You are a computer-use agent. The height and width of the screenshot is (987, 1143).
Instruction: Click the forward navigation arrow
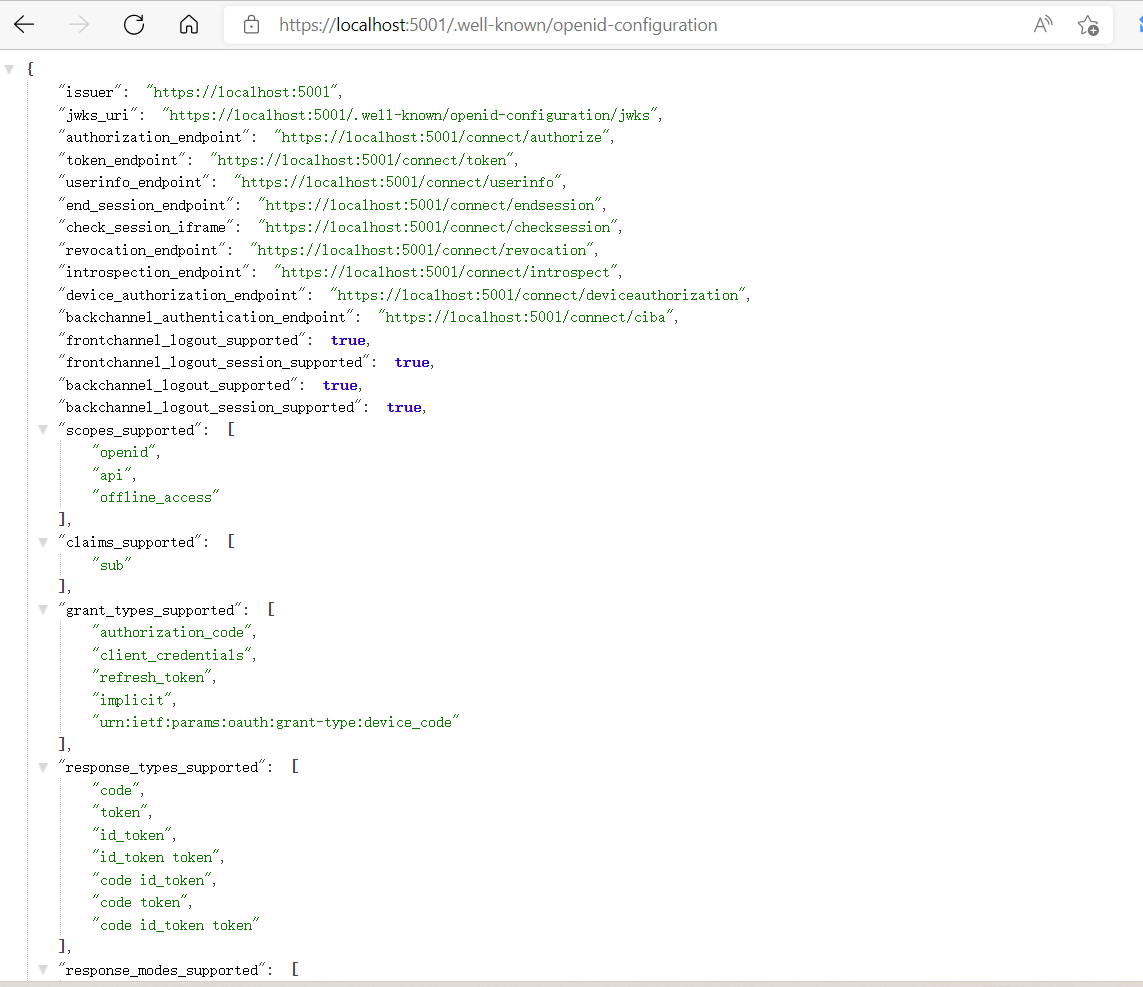(78, 24)
